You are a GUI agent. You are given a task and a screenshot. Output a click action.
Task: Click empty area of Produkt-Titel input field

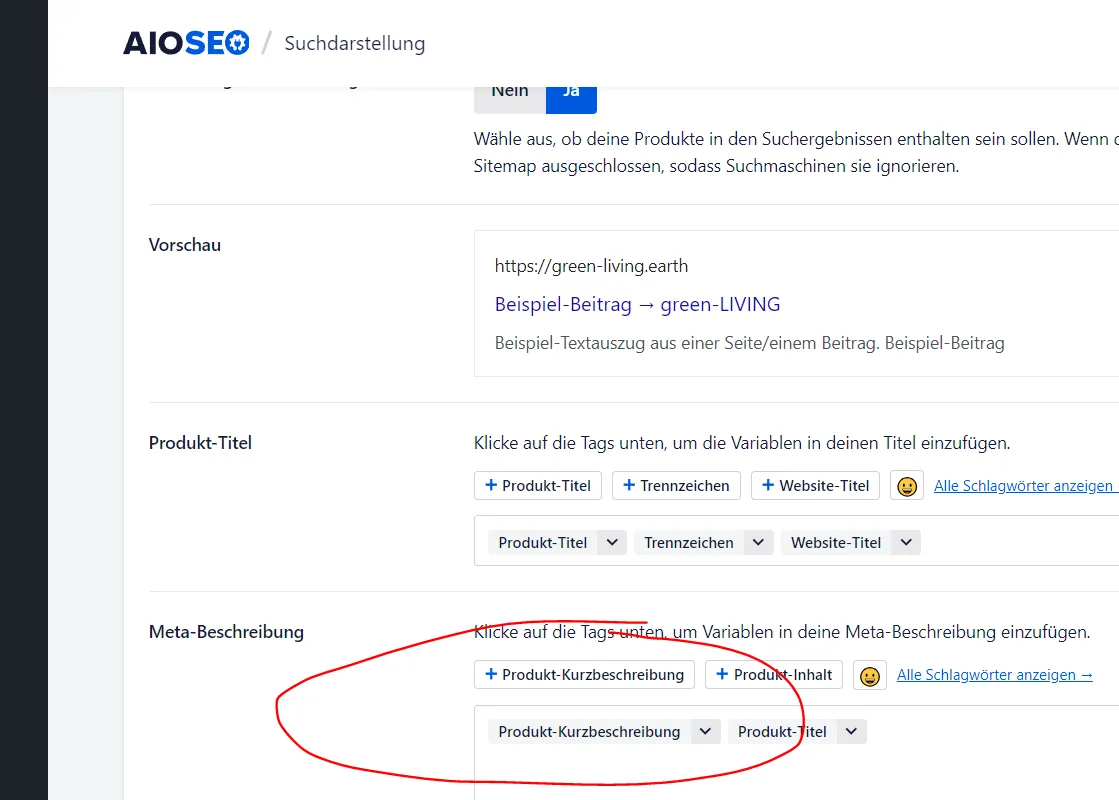tap(1021, 541)
